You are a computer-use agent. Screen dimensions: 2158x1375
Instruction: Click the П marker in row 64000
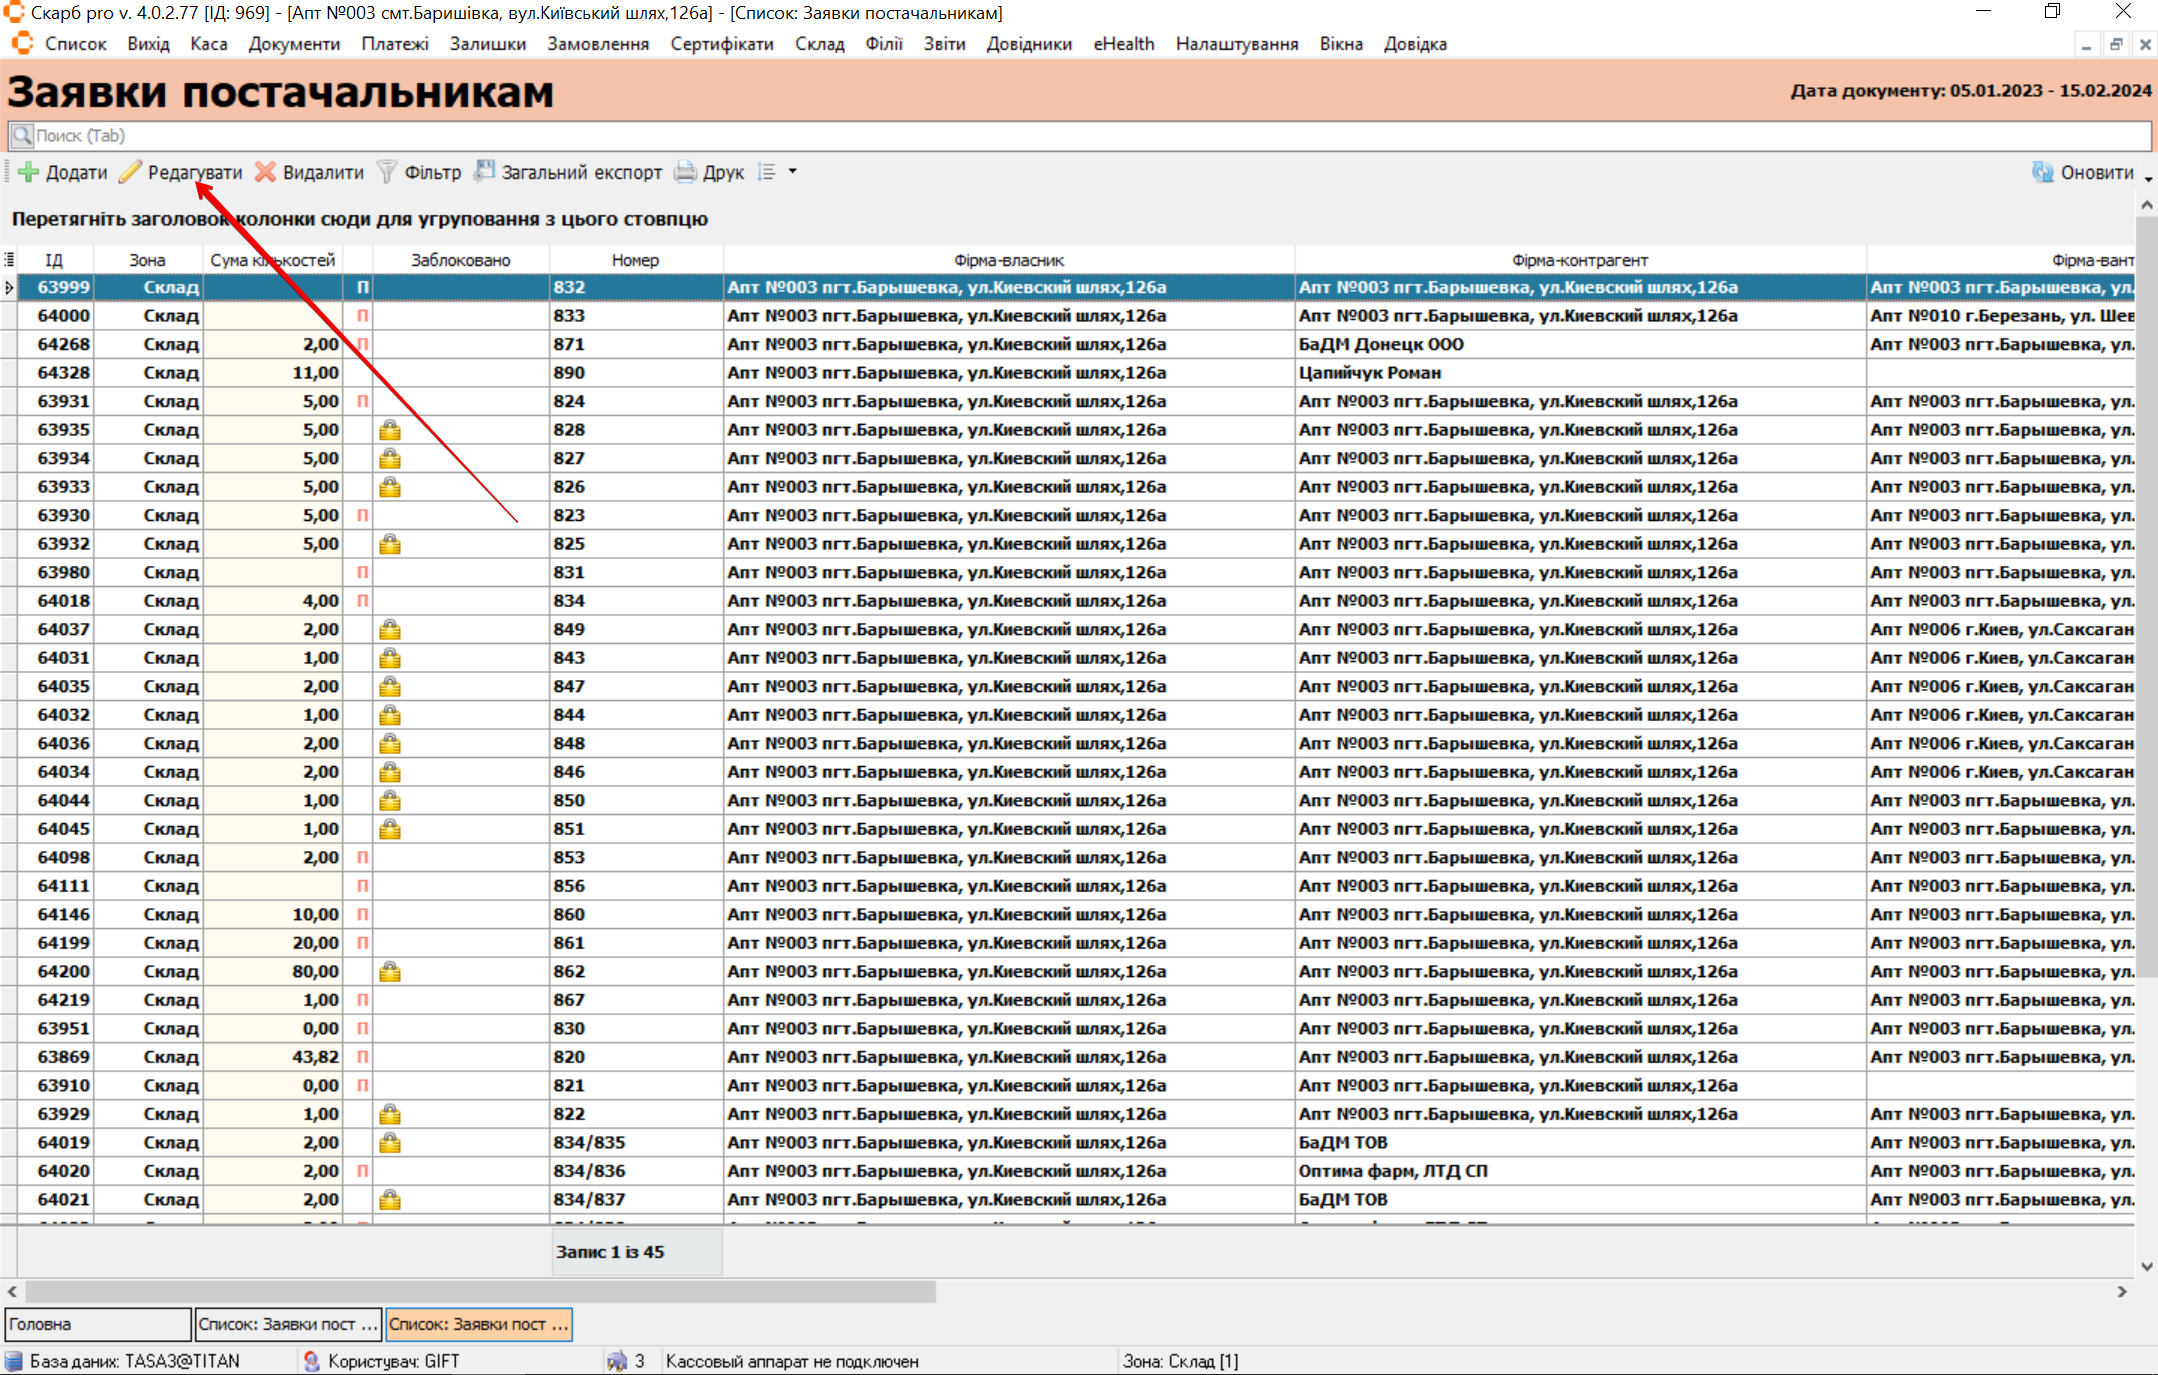(362, 316)
